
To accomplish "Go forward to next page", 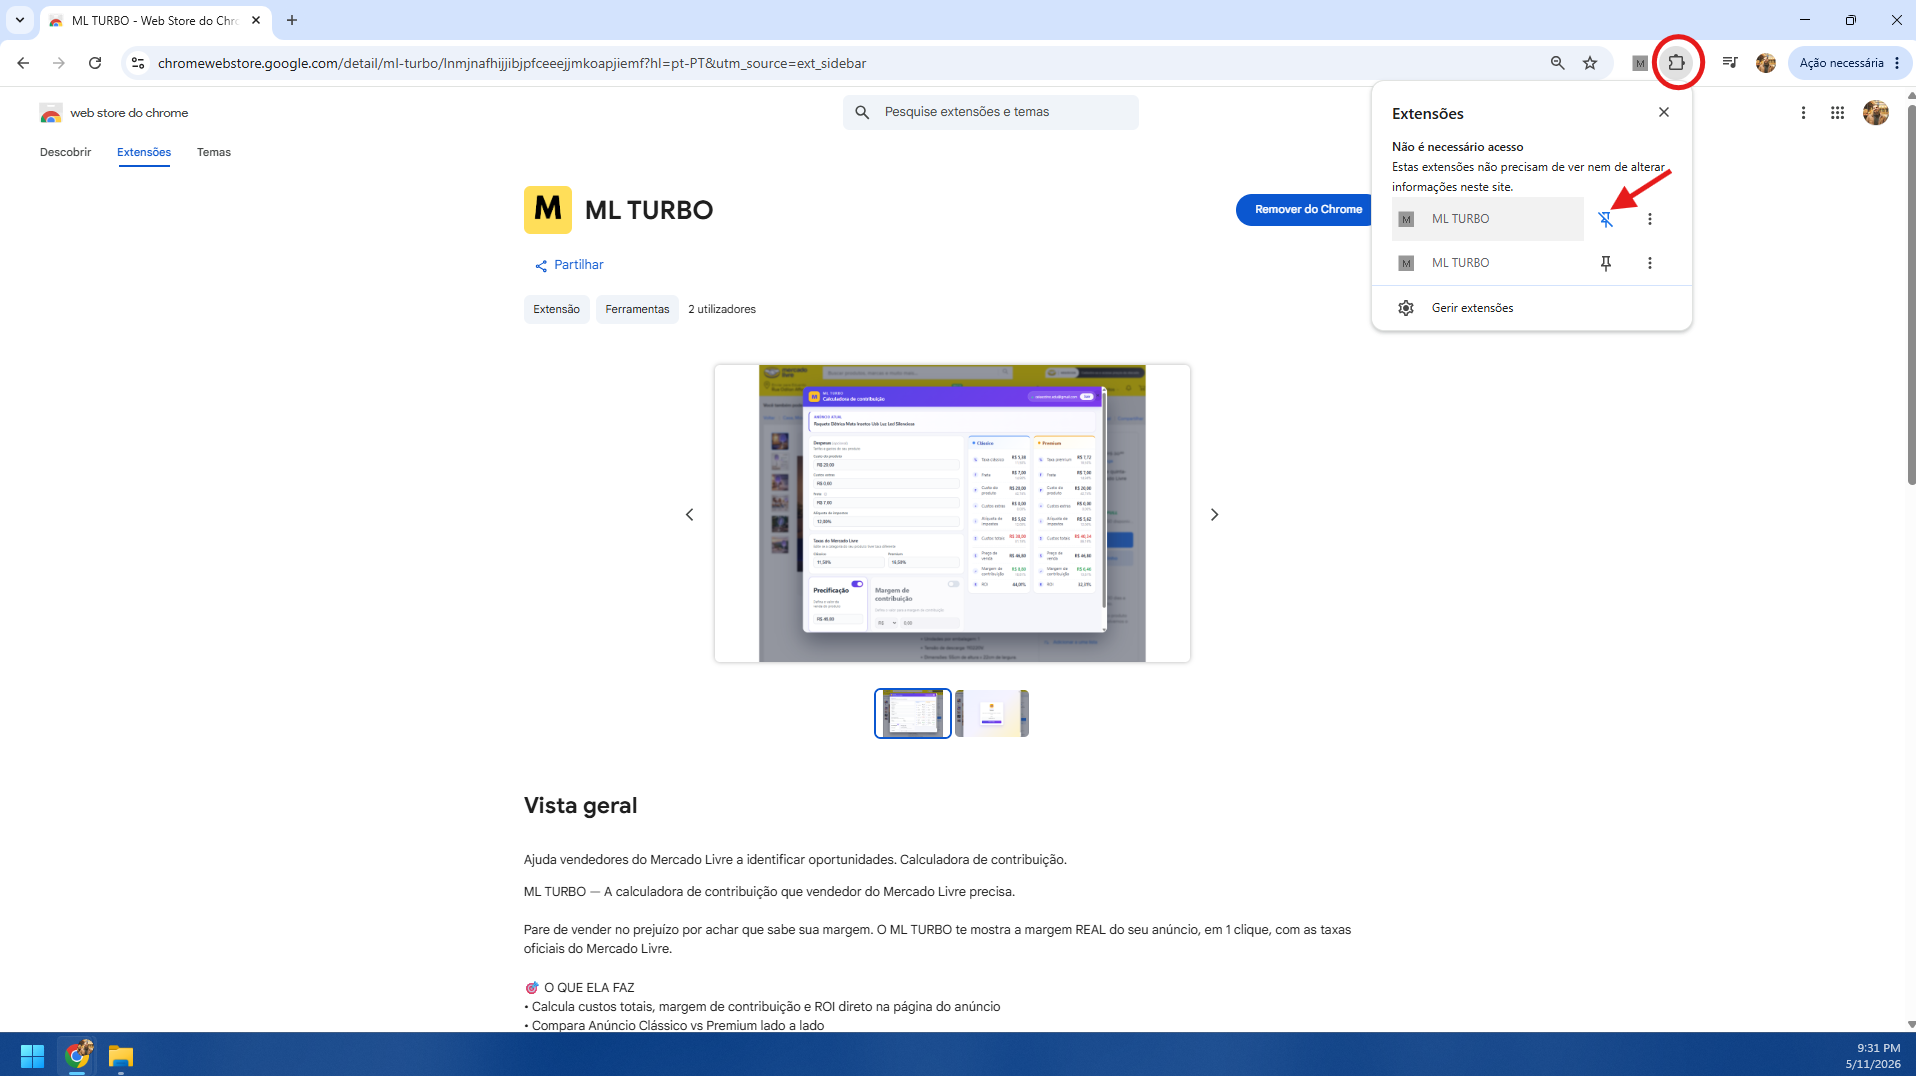I will point(59,63).
